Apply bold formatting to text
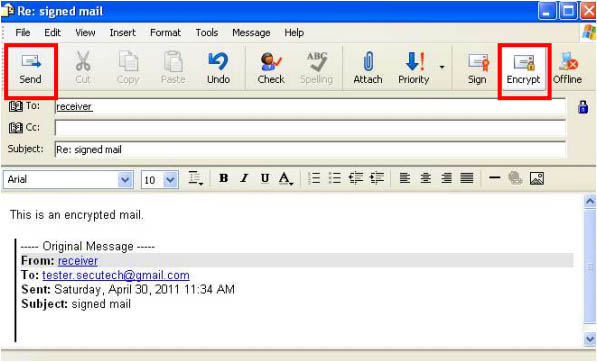The height and width of the screenshot is (362, 597). tap(224, 178)
